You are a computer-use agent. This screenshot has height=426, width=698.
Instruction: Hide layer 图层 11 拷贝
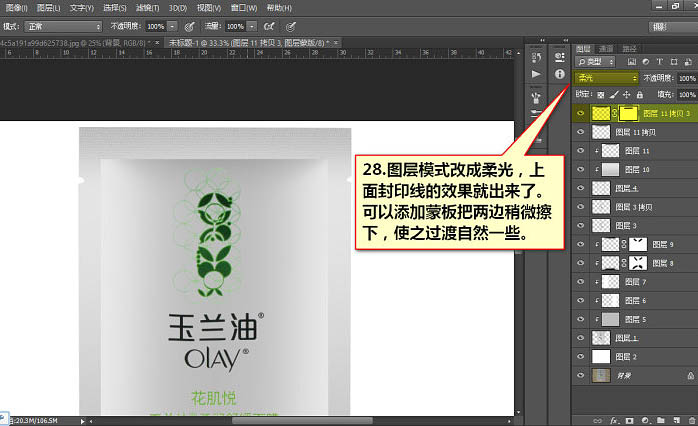pos(580,132)
